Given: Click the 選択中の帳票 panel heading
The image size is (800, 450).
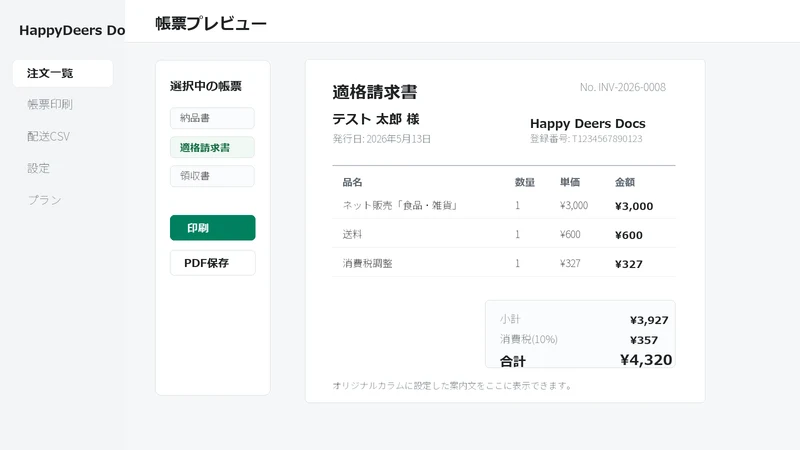Looking at the screenshot, I should [x=206, y=86].
